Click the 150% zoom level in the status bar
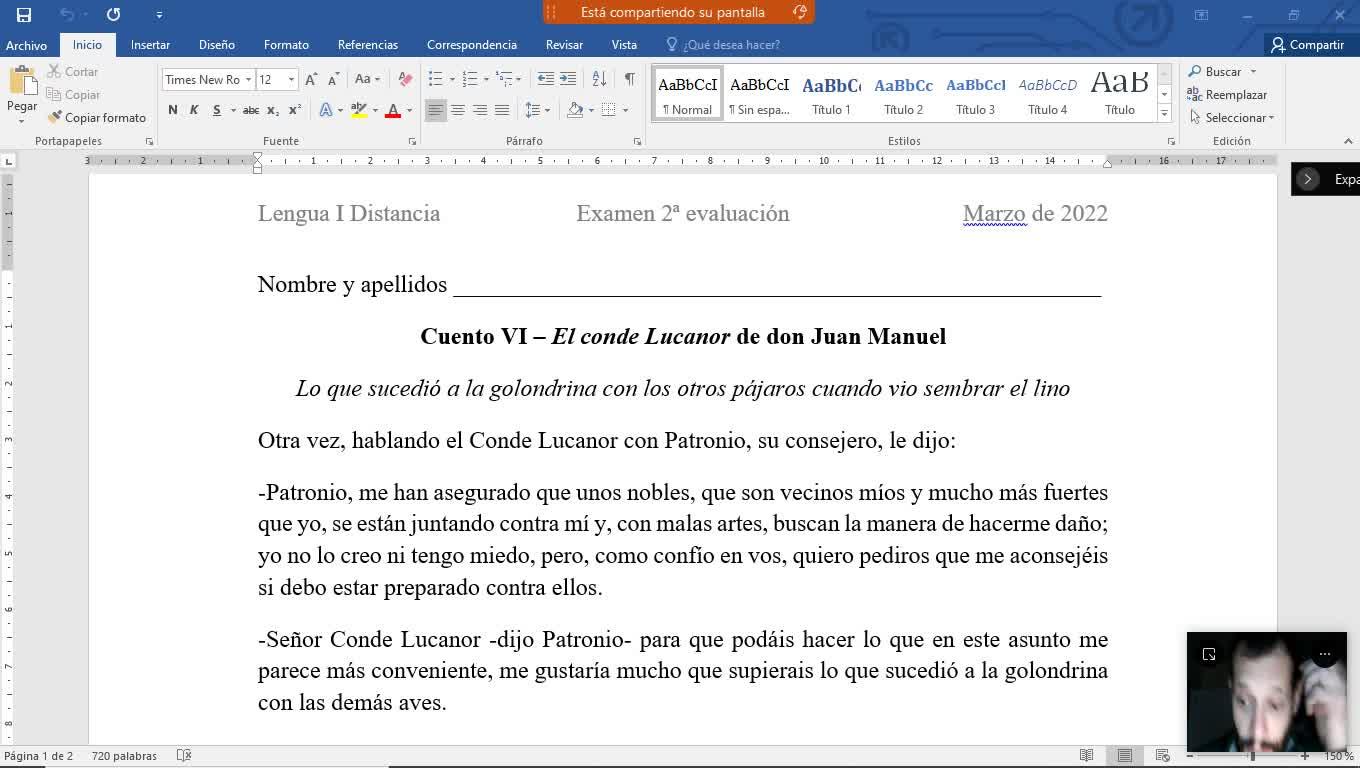Viewport: 1360px width, 768px height. 1339,756
